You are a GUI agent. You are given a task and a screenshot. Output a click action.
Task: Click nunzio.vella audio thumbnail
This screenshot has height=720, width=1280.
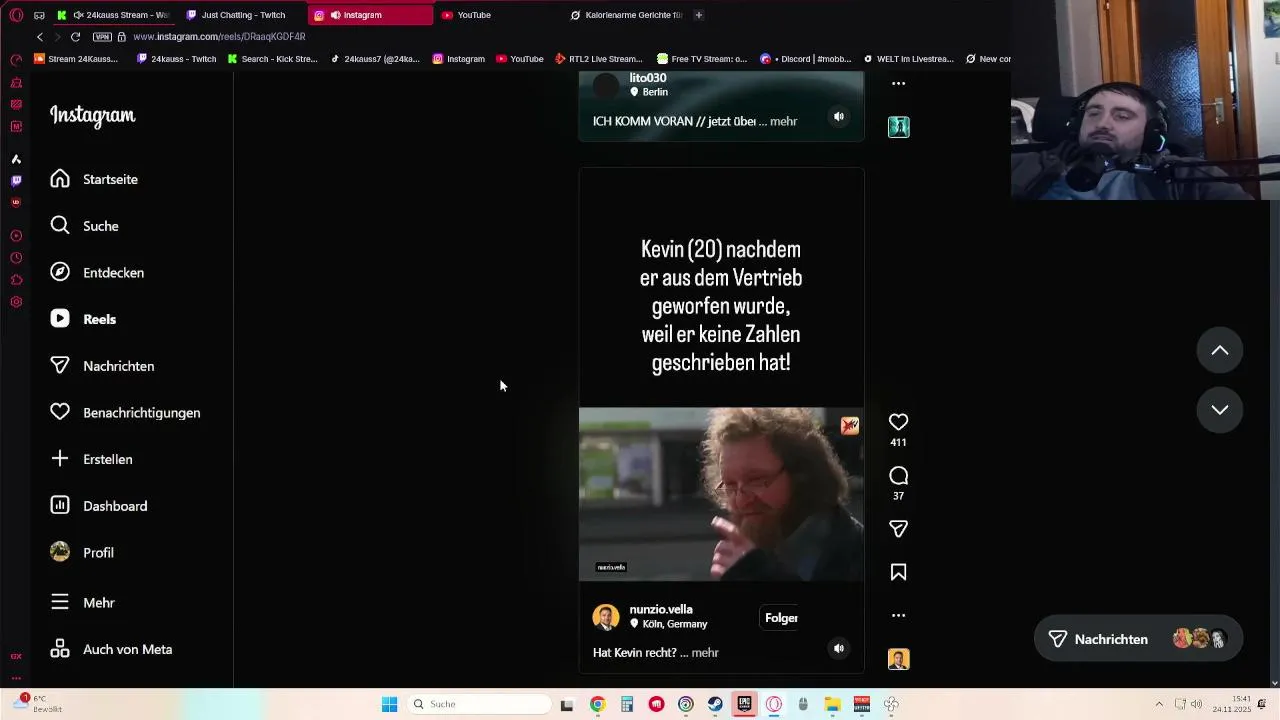point(898,659)
